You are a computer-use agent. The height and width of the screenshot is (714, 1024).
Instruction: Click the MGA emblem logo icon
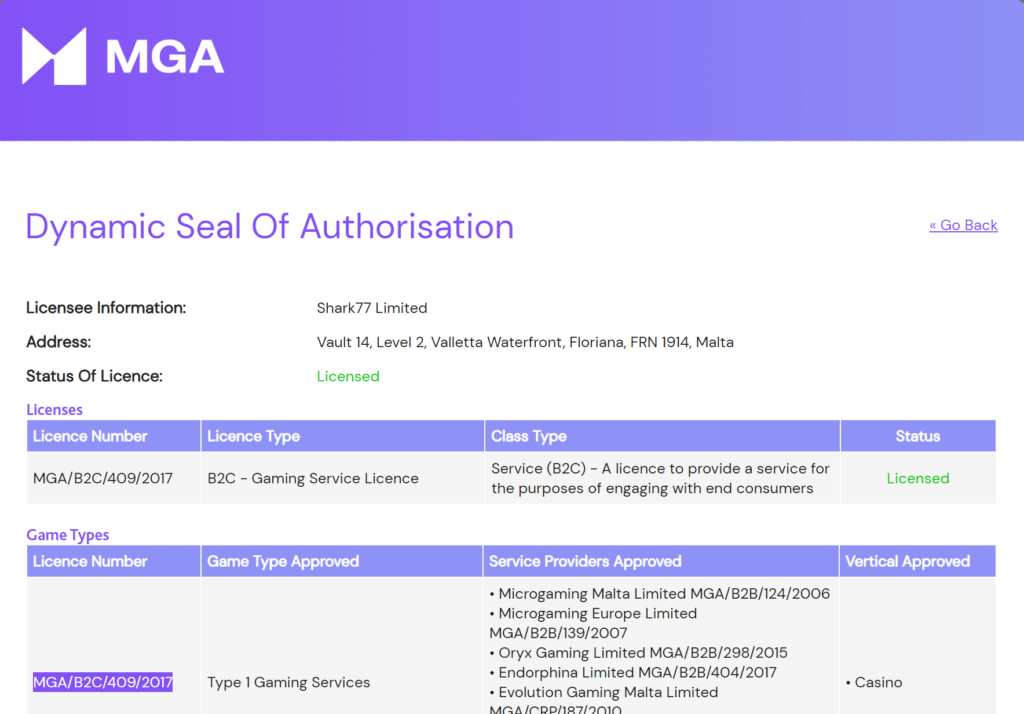click(54, 56)
